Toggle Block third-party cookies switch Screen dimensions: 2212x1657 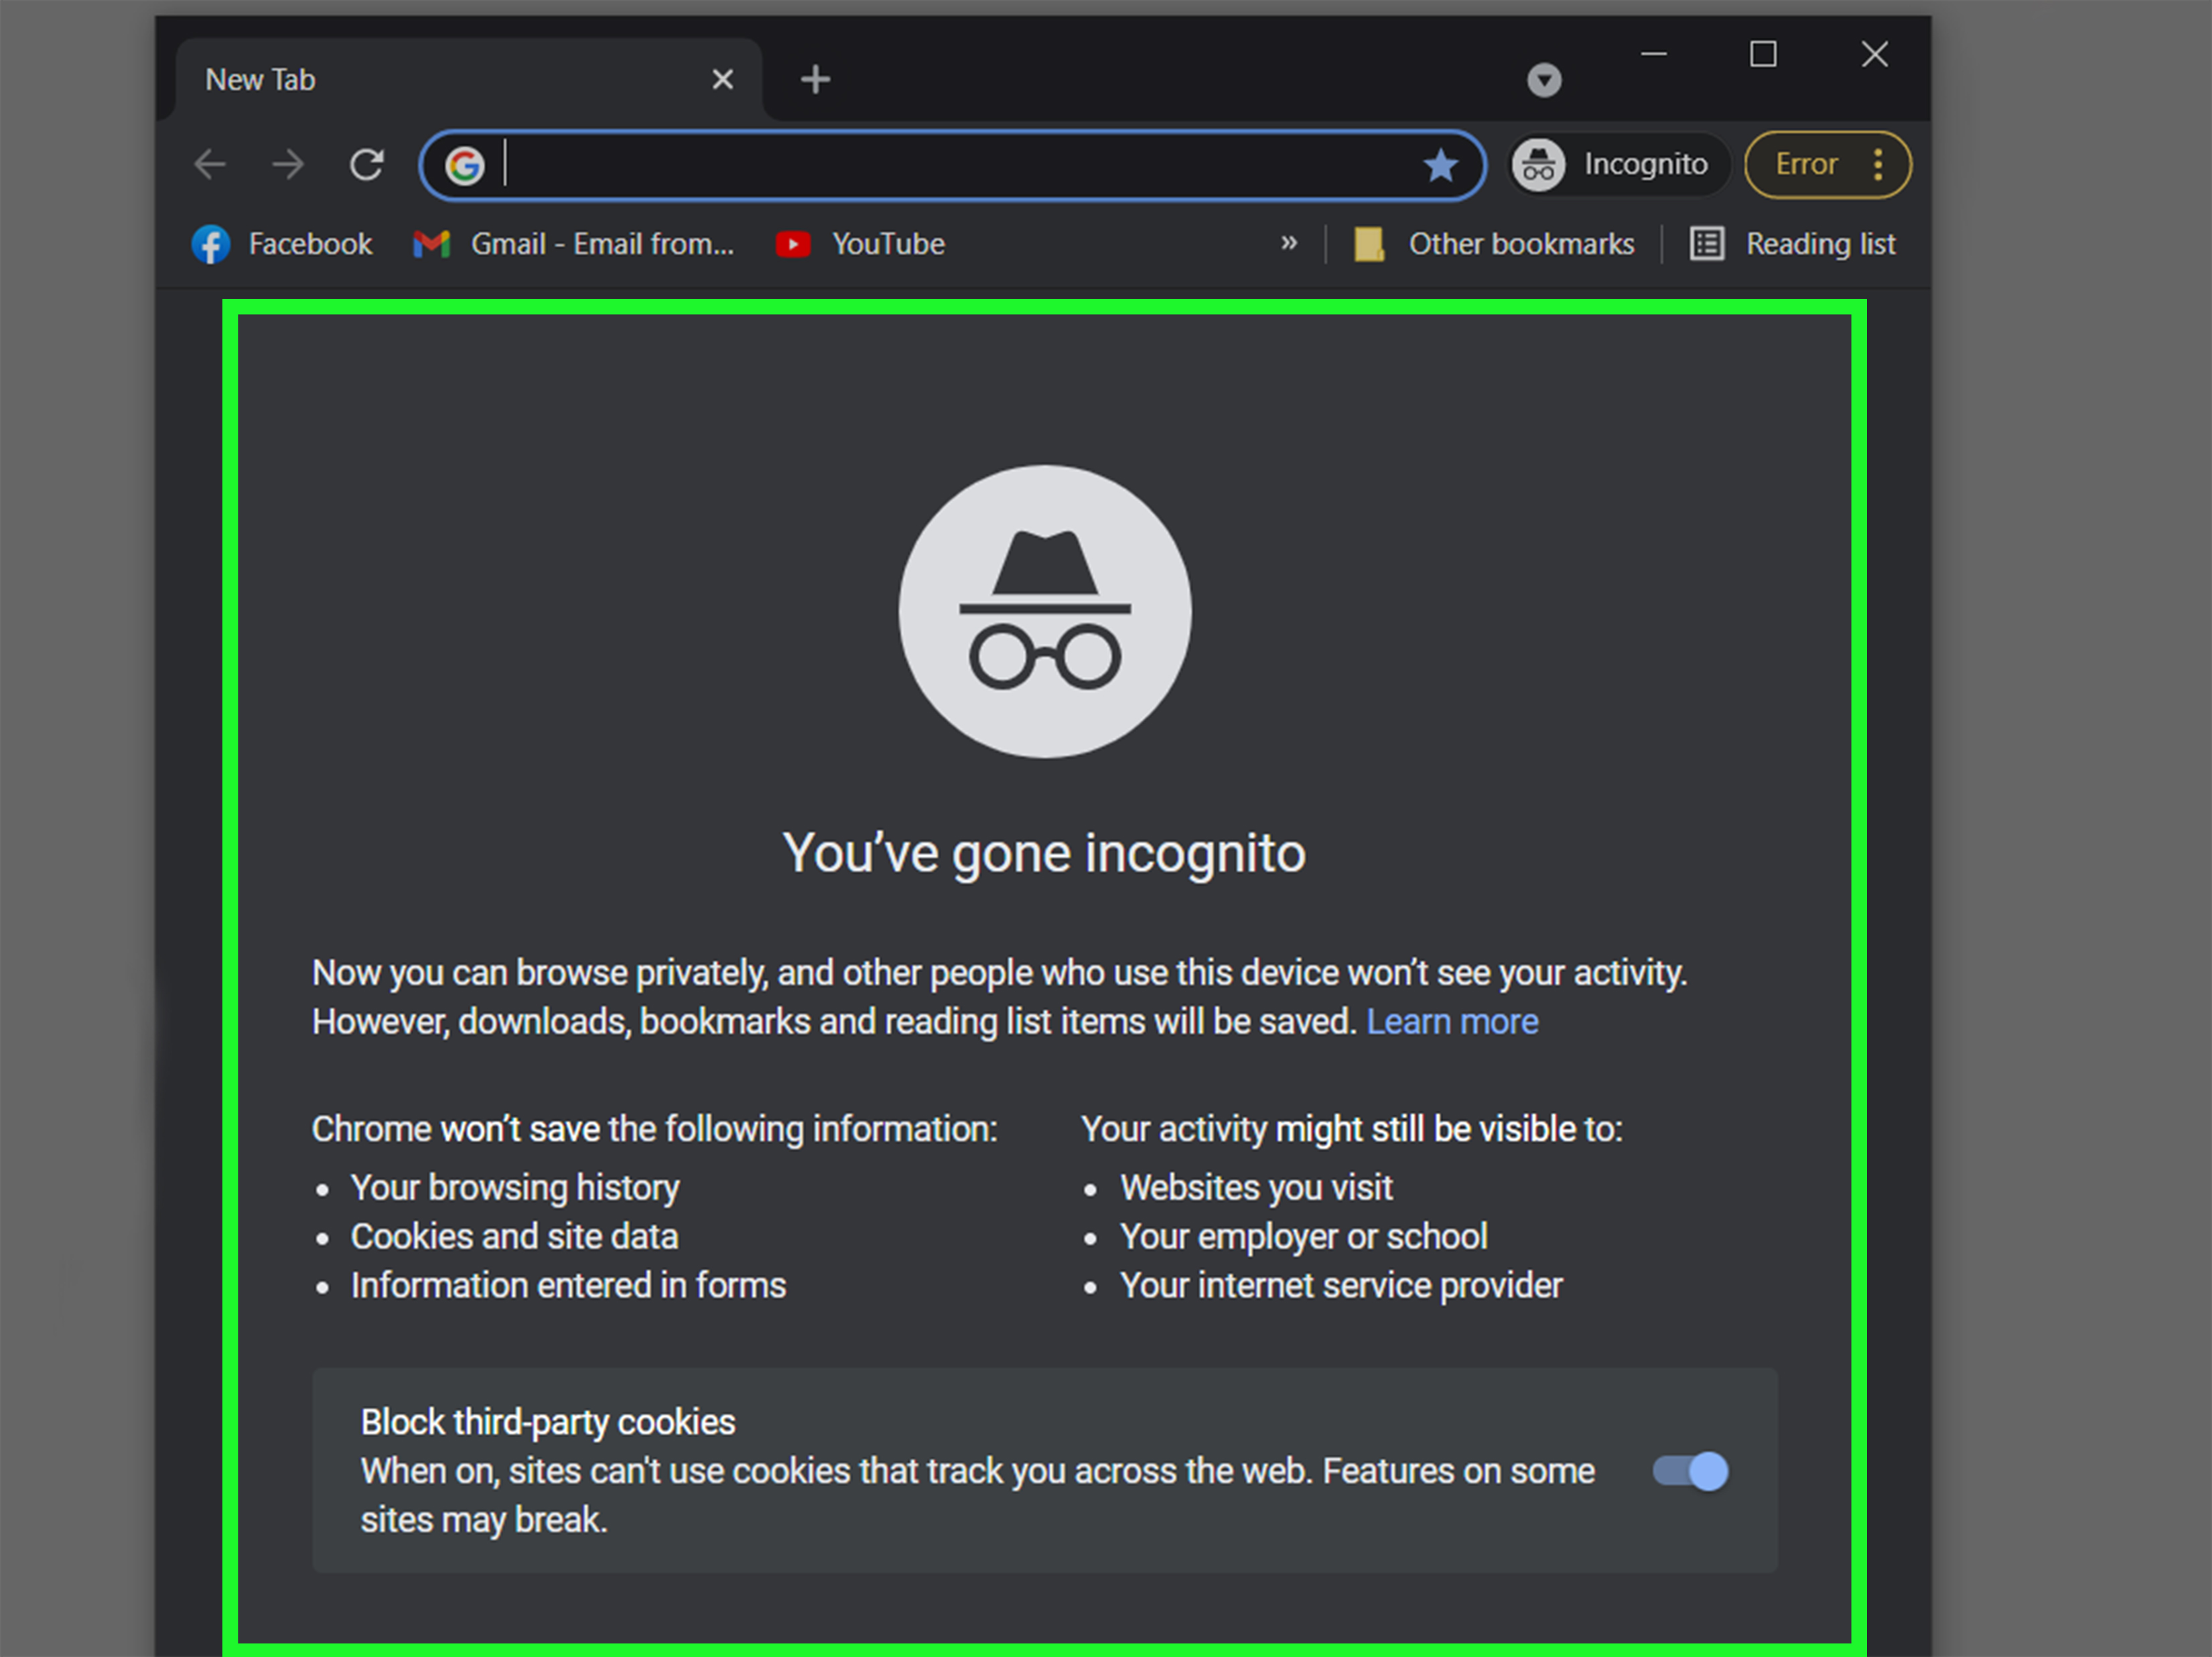coord(1690,1471)
